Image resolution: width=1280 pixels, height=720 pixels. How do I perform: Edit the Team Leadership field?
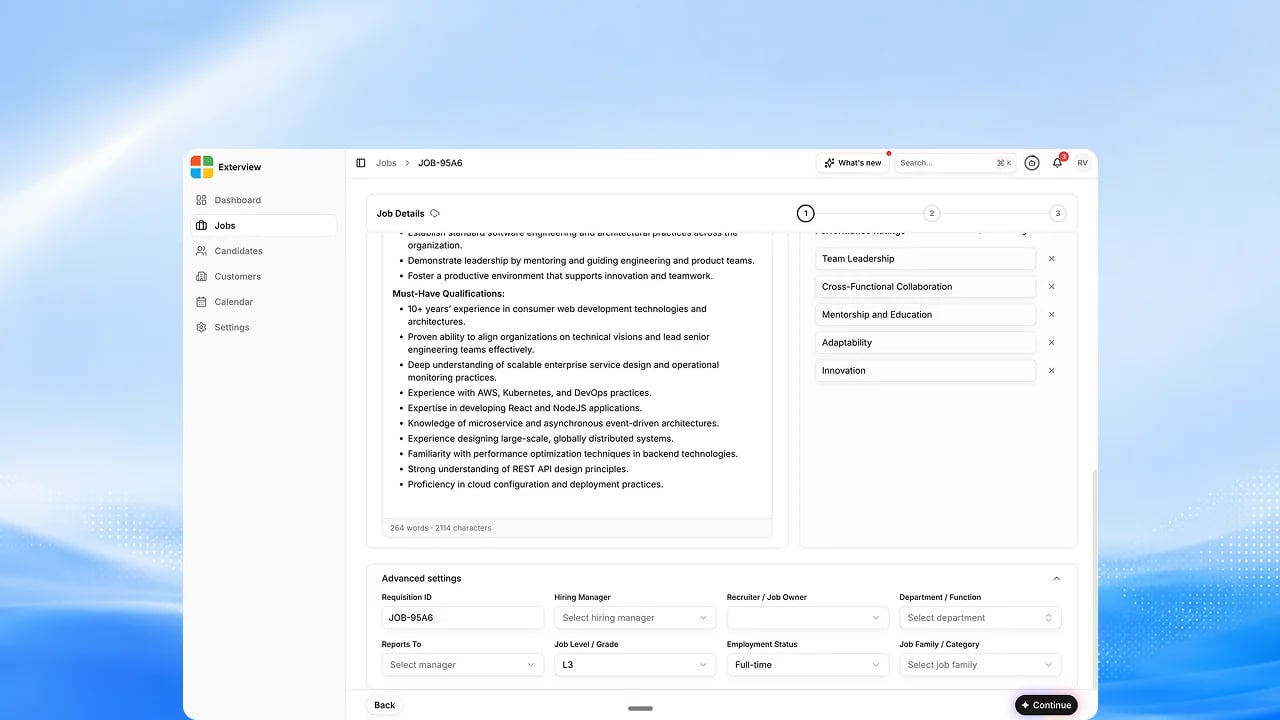point(925,259)
